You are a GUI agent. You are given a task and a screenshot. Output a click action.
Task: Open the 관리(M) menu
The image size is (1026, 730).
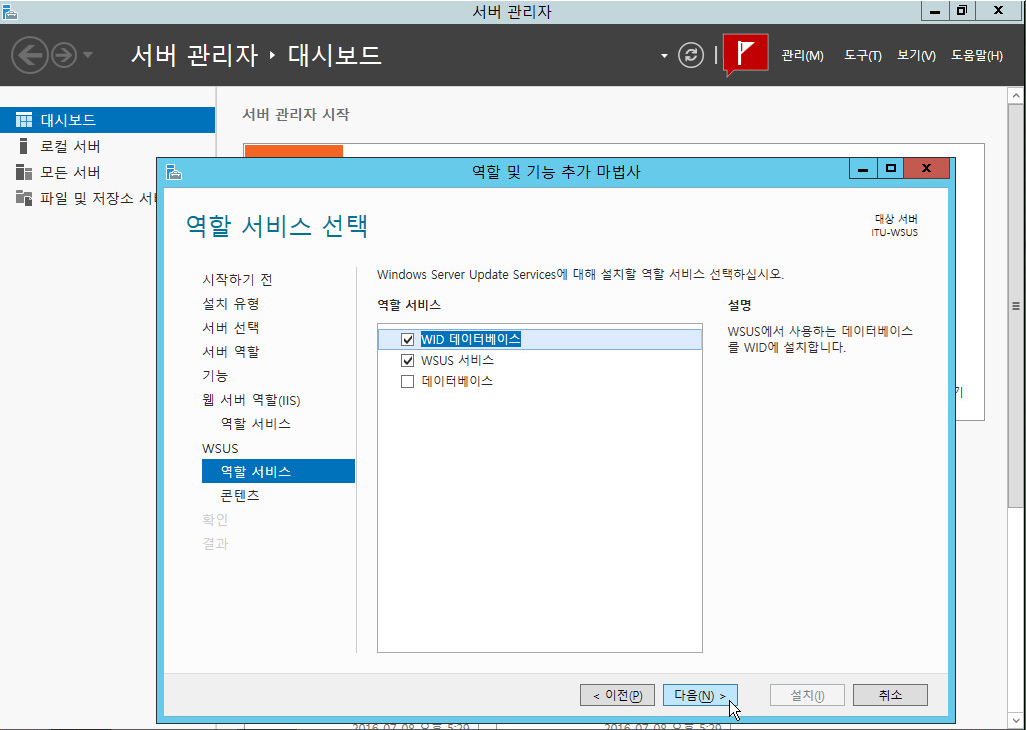802,56
